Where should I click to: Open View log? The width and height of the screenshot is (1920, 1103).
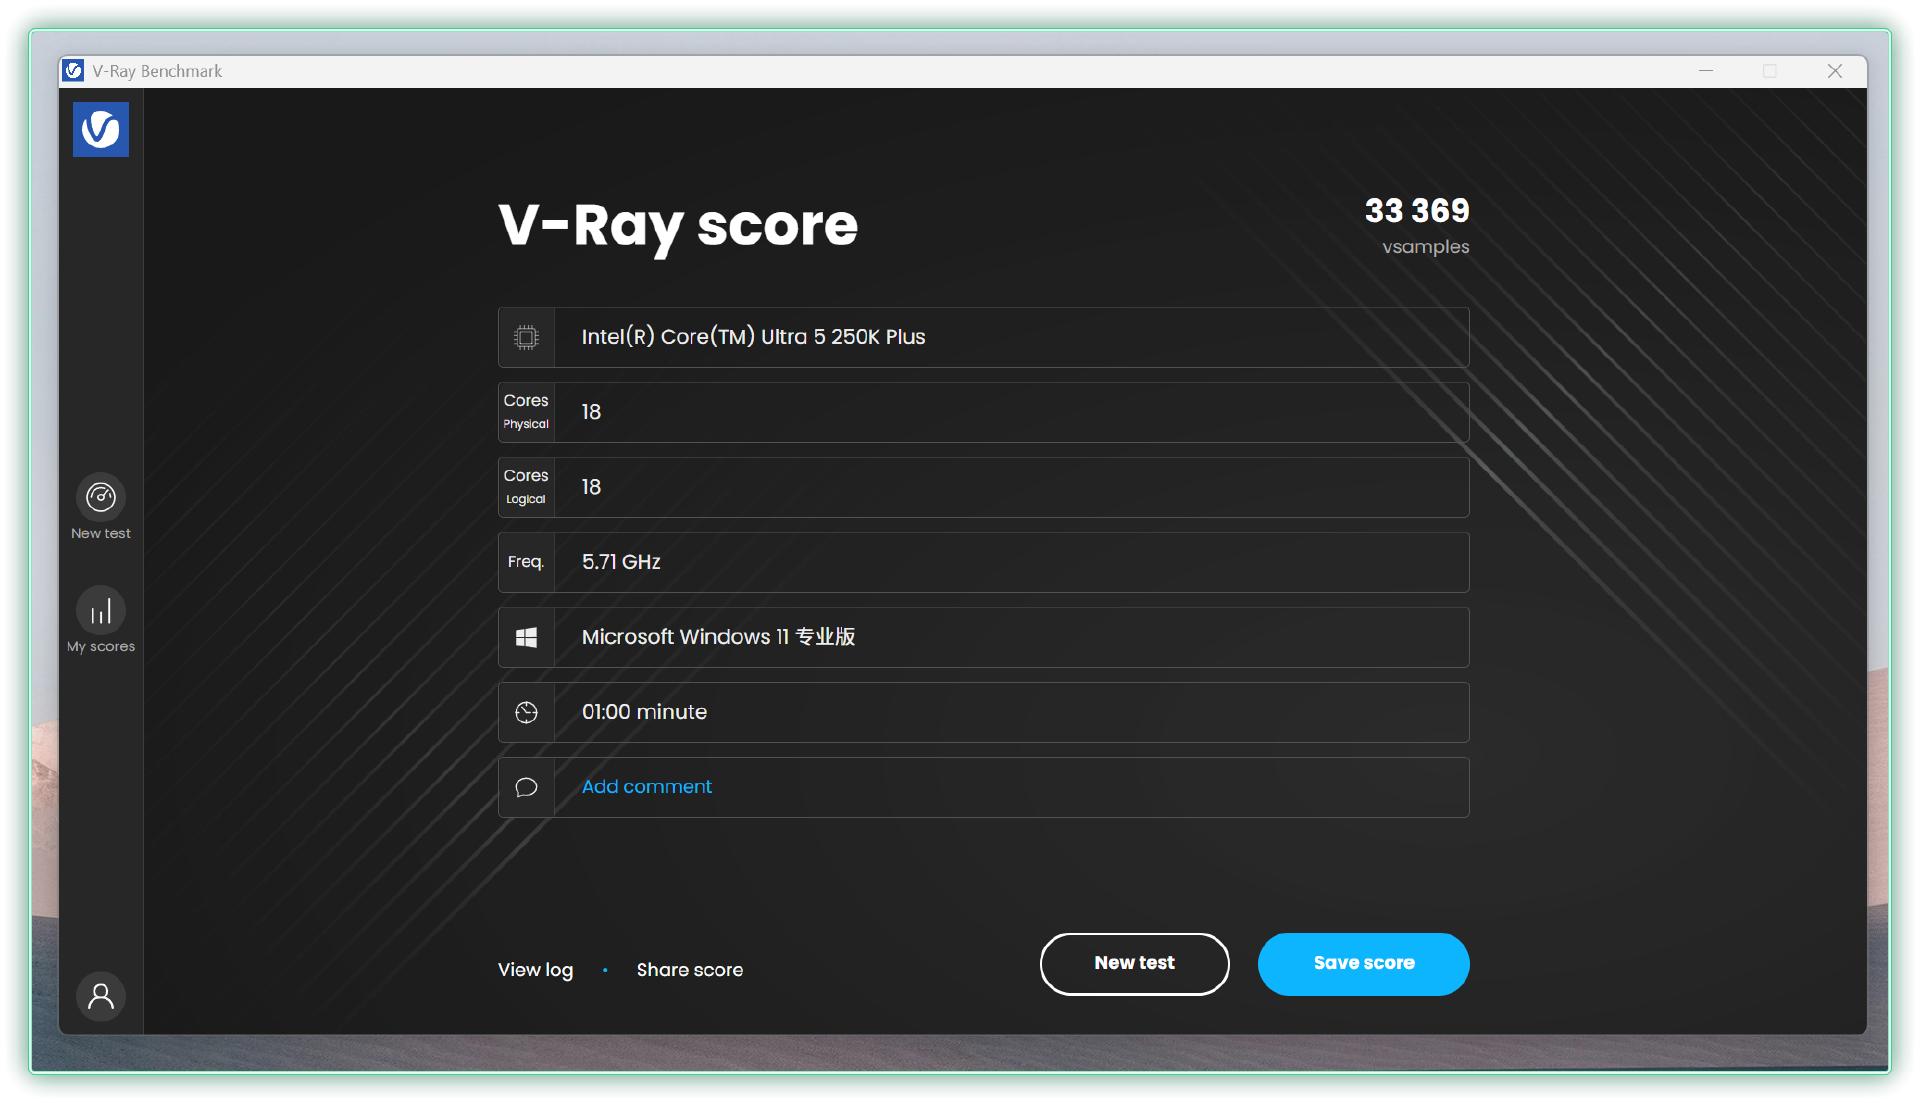pos(535,970)
